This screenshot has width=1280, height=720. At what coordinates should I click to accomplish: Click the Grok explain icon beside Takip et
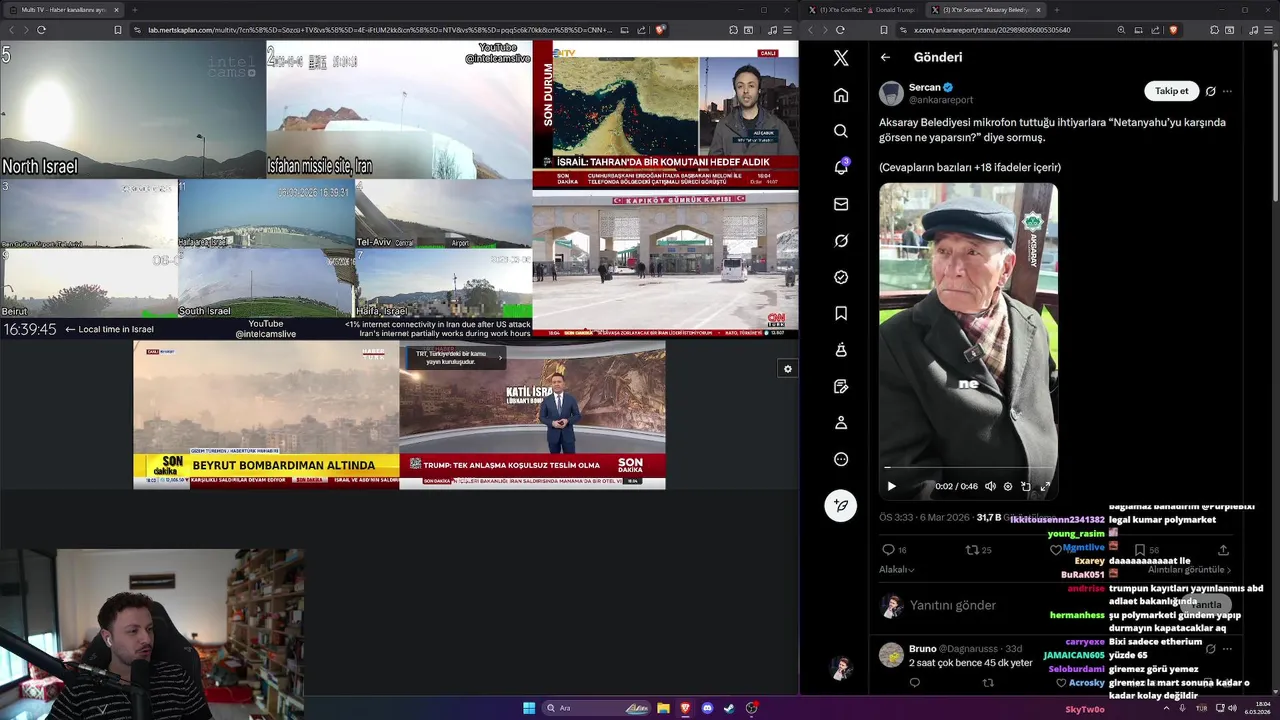click(1210, 91)
